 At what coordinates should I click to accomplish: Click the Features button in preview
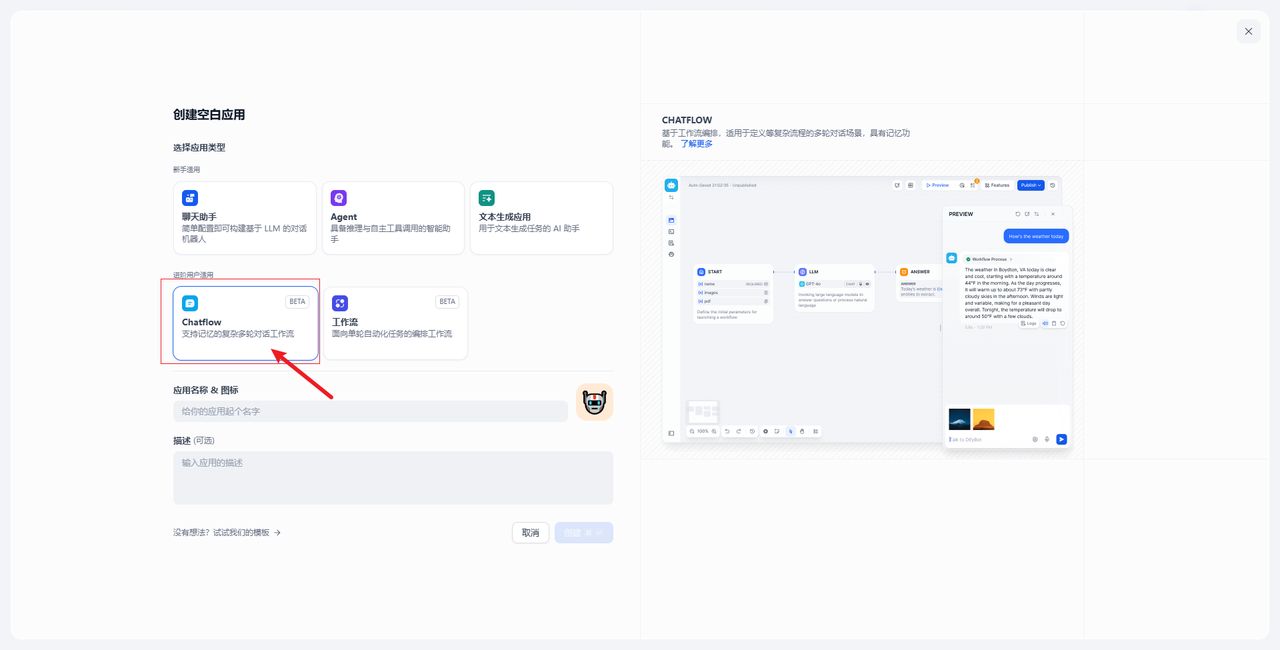click(x=997, y=185)
